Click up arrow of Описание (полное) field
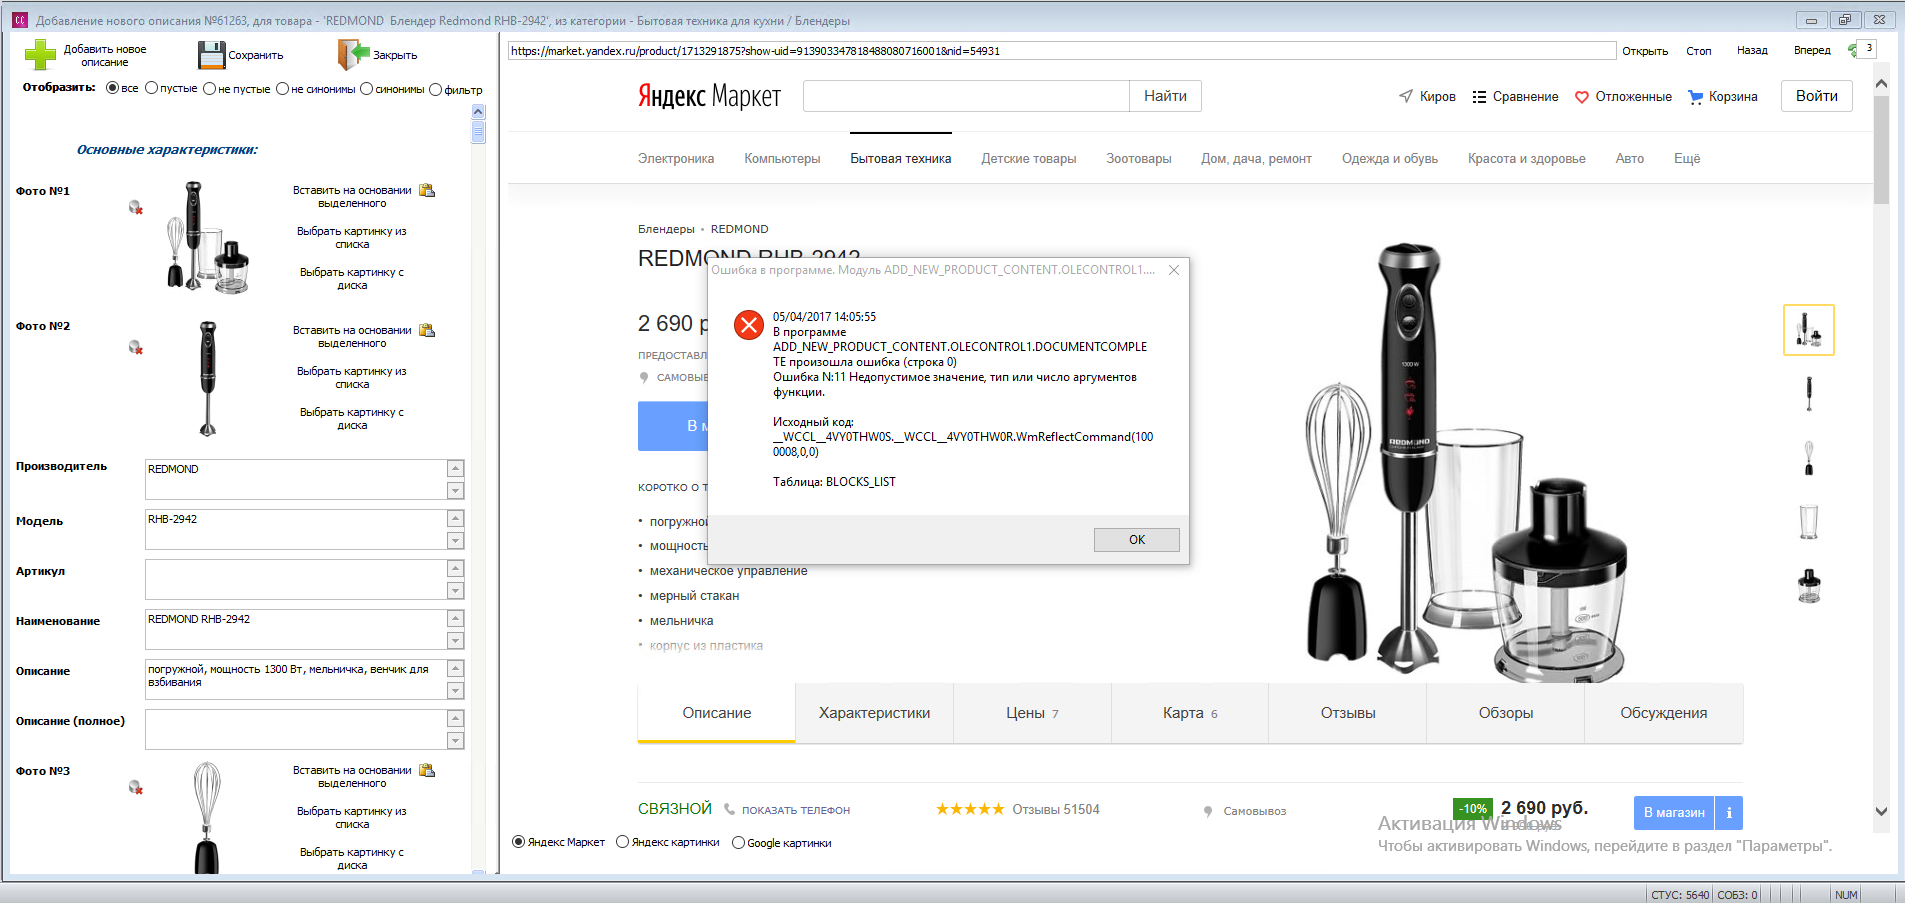Viewport: 1905px width, 903px height. click(x=455, y=719)
